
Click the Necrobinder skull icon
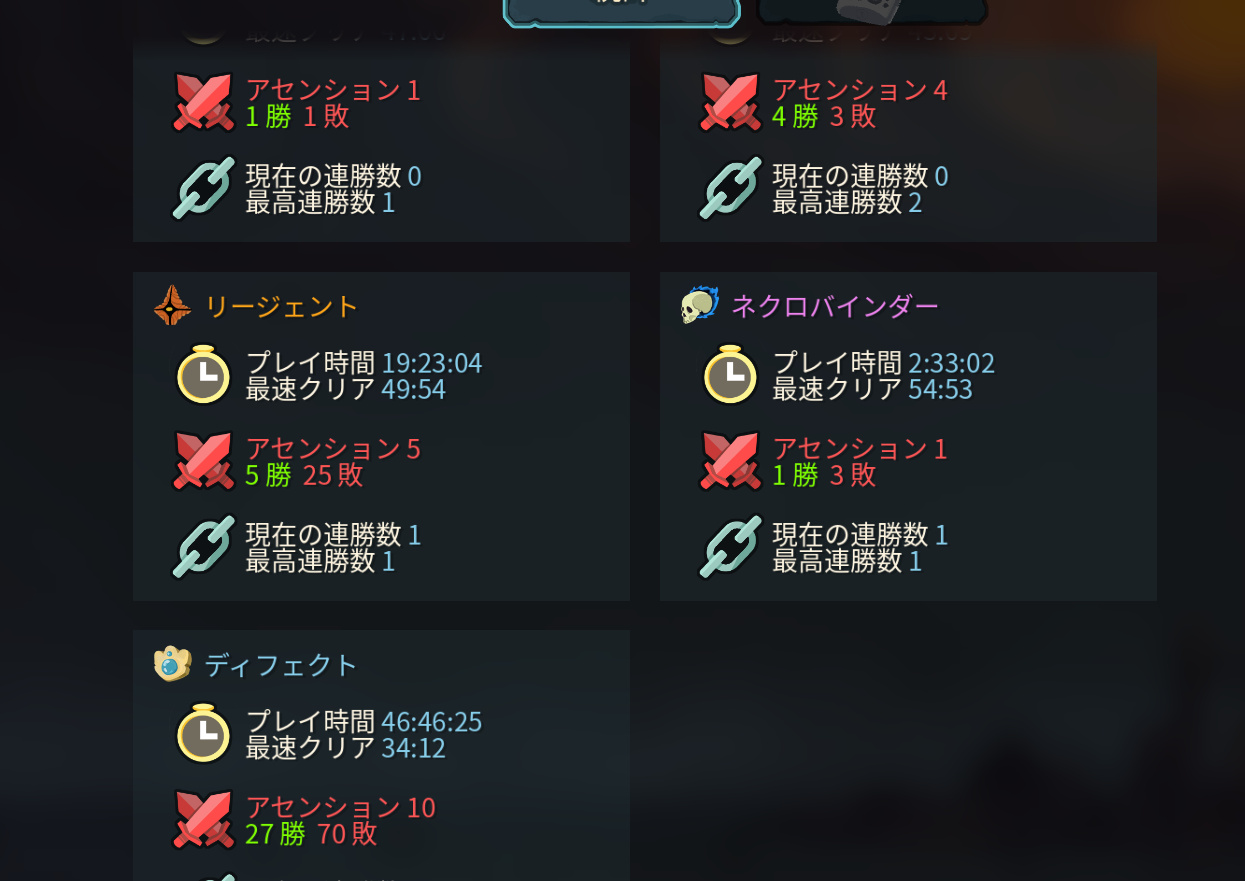pos(699,305)
